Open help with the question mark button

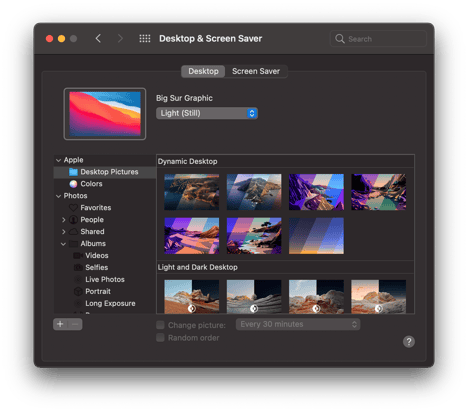(409, 341)
